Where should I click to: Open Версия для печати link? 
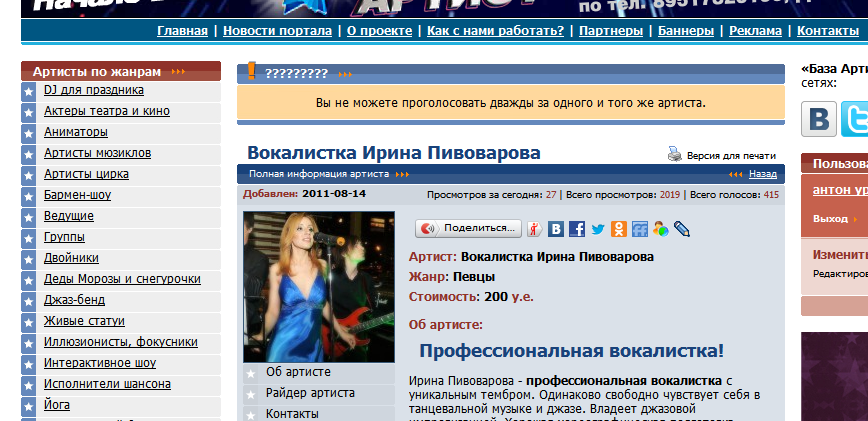[731, 156]
